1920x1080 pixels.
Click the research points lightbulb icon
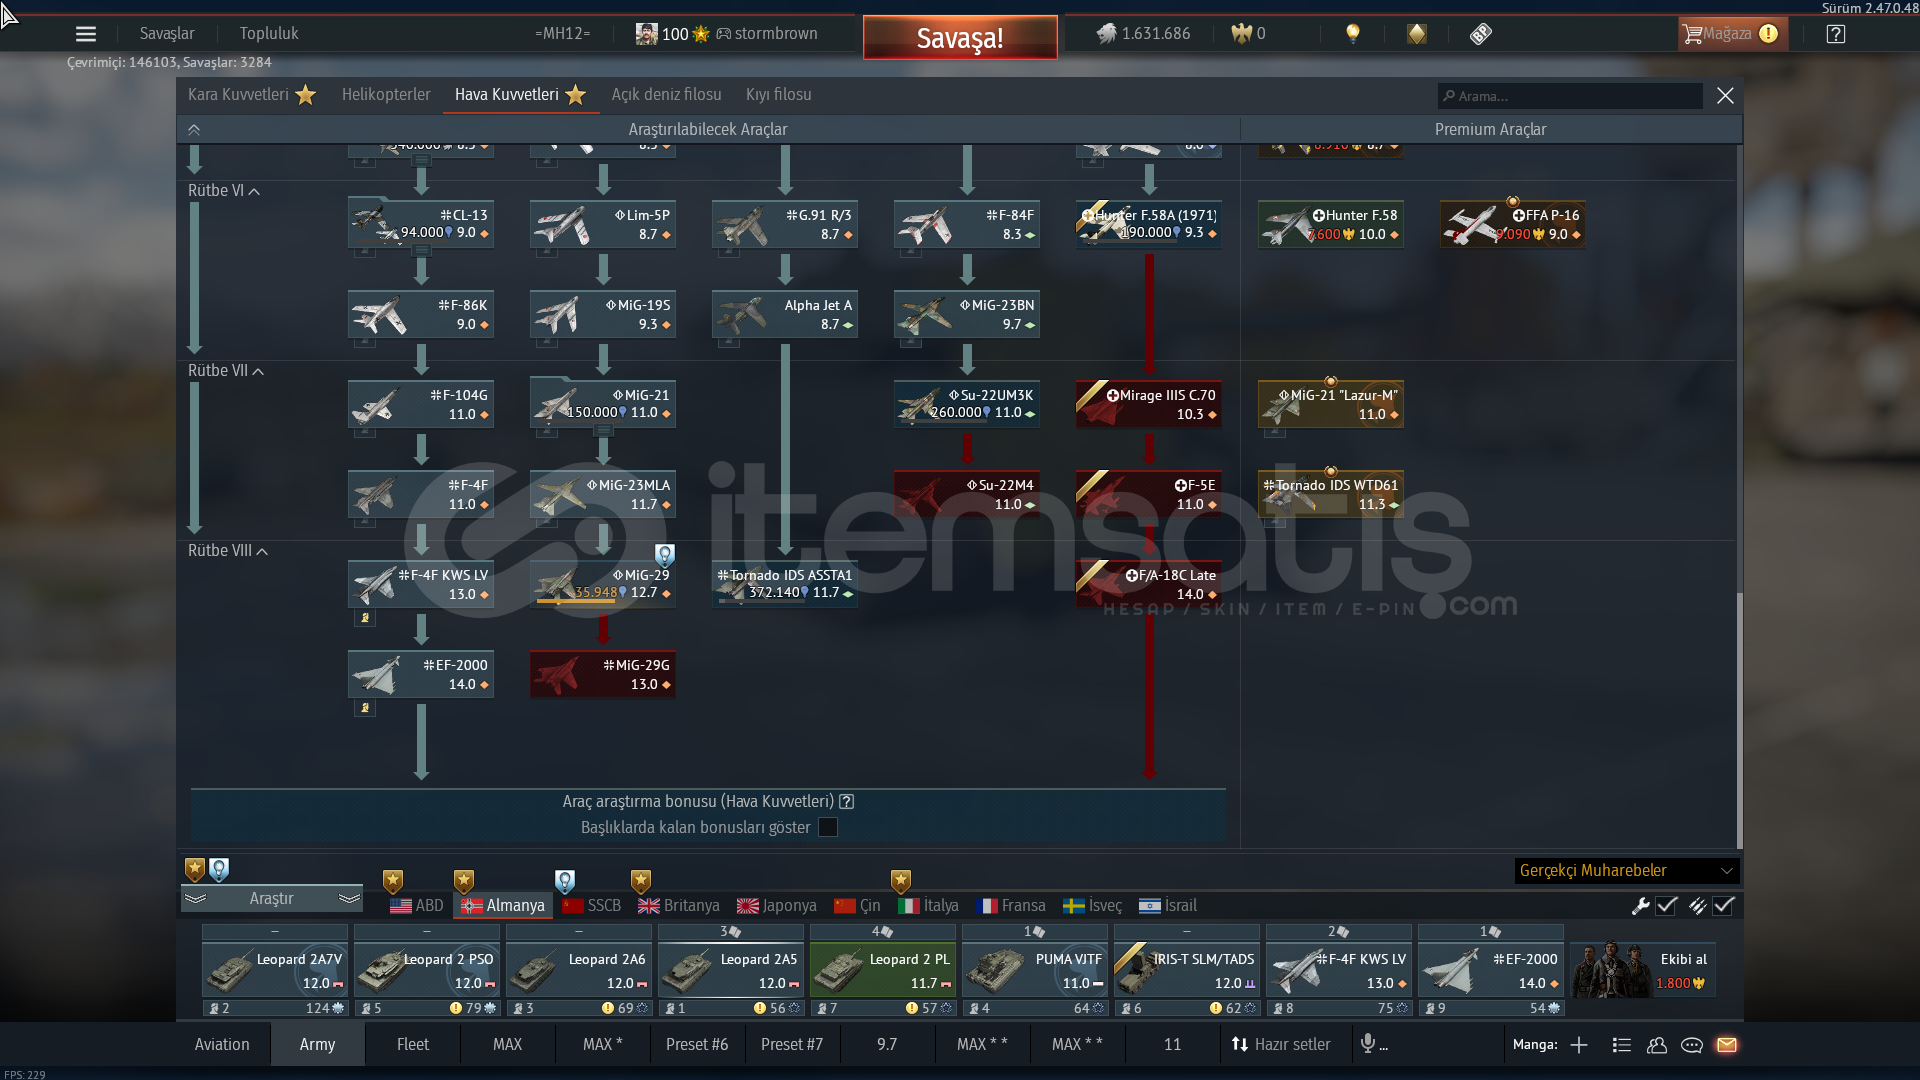coord(1353,34)
